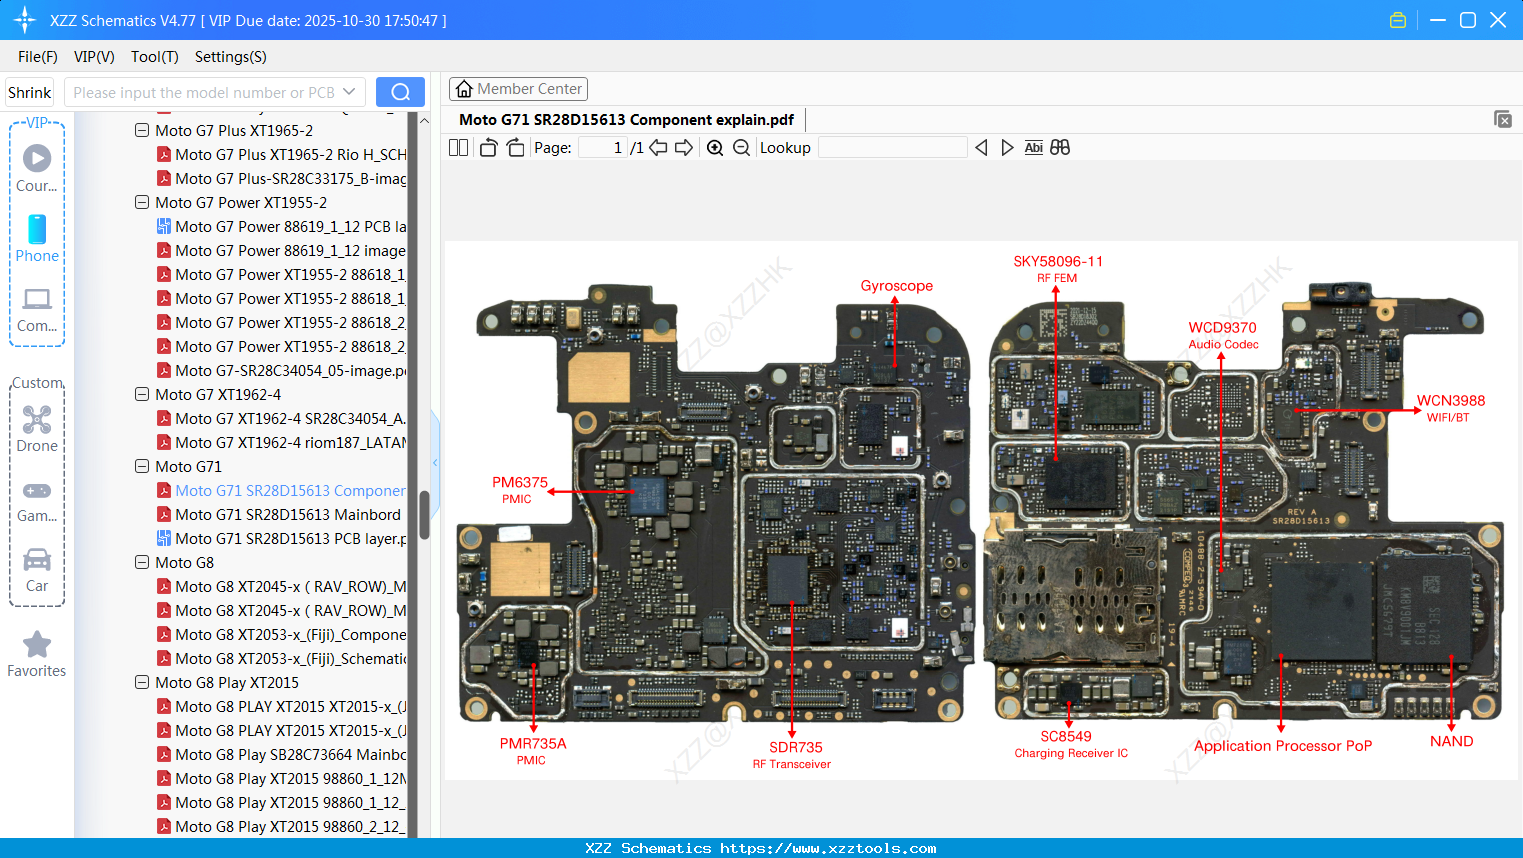Collapse the Moto G71 tree node

pos(141,466)
